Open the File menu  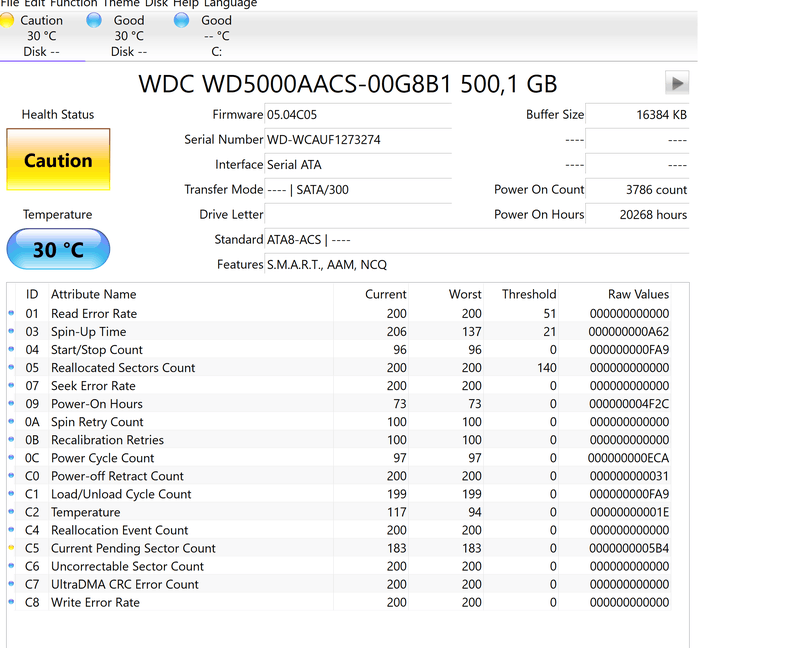tap(10, 4)
